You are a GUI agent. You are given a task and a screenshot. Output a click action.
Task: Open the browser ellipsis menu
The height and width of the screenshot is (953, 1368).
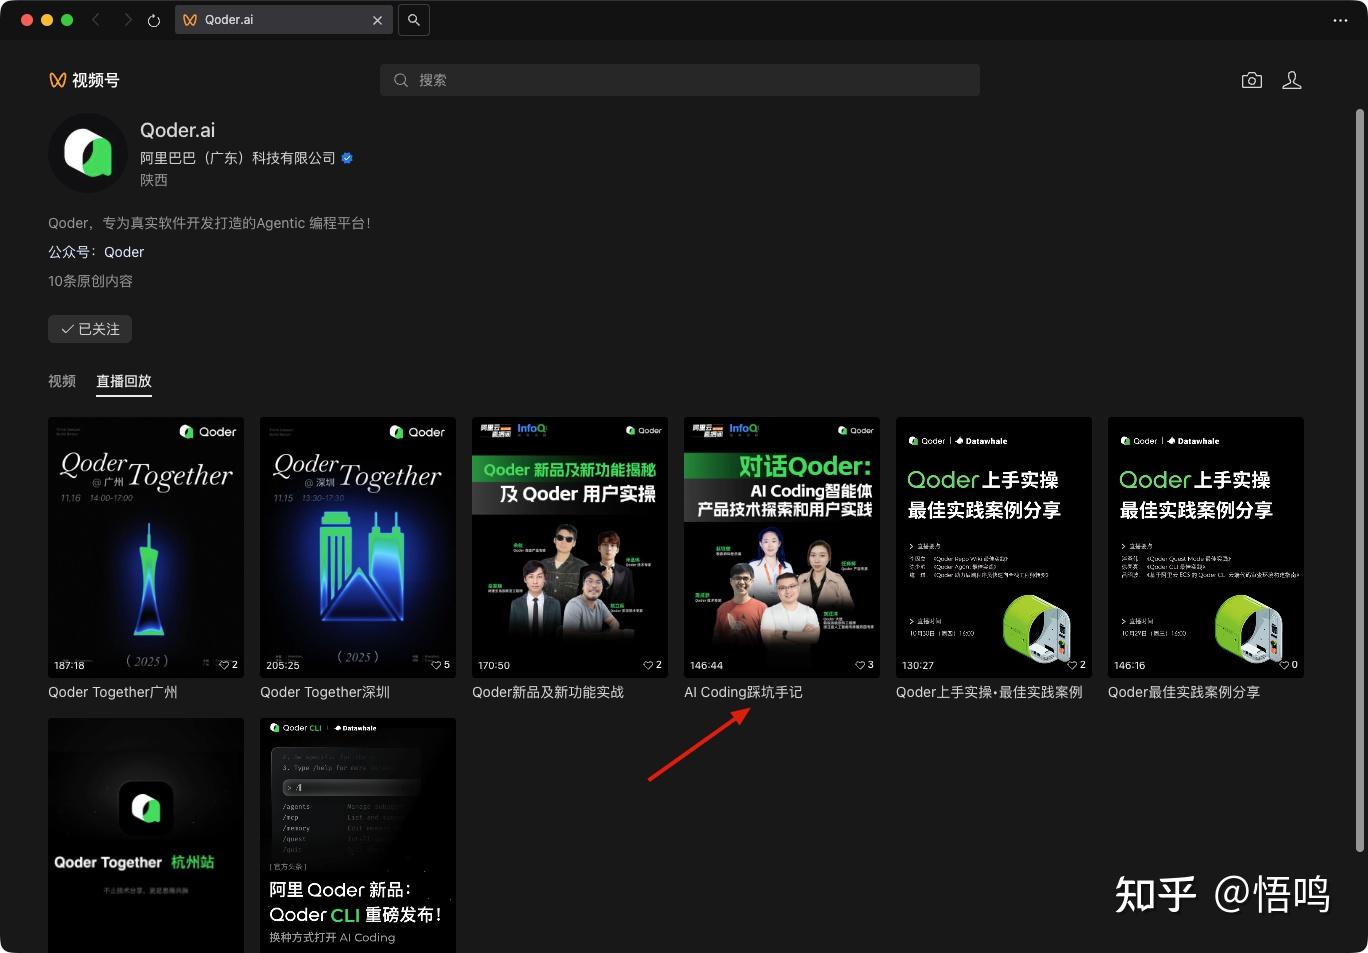pos(1339,19)
